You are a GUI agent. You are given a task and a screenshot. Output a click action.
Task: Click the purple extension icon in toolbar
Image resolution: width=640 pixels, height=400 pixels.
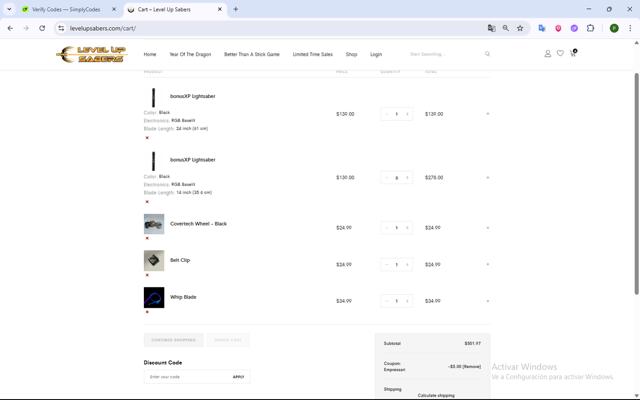(x=574, y=28)
